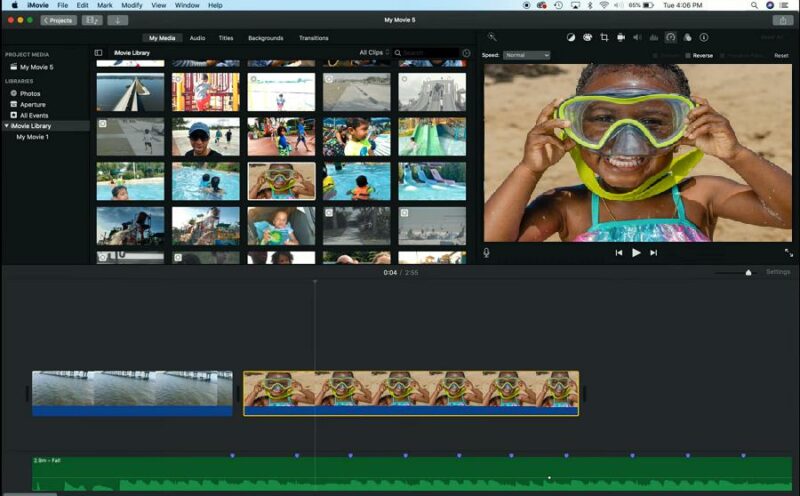Open the Window menu
This screenshot has width=800, height=496.
[x=187, y=5]
